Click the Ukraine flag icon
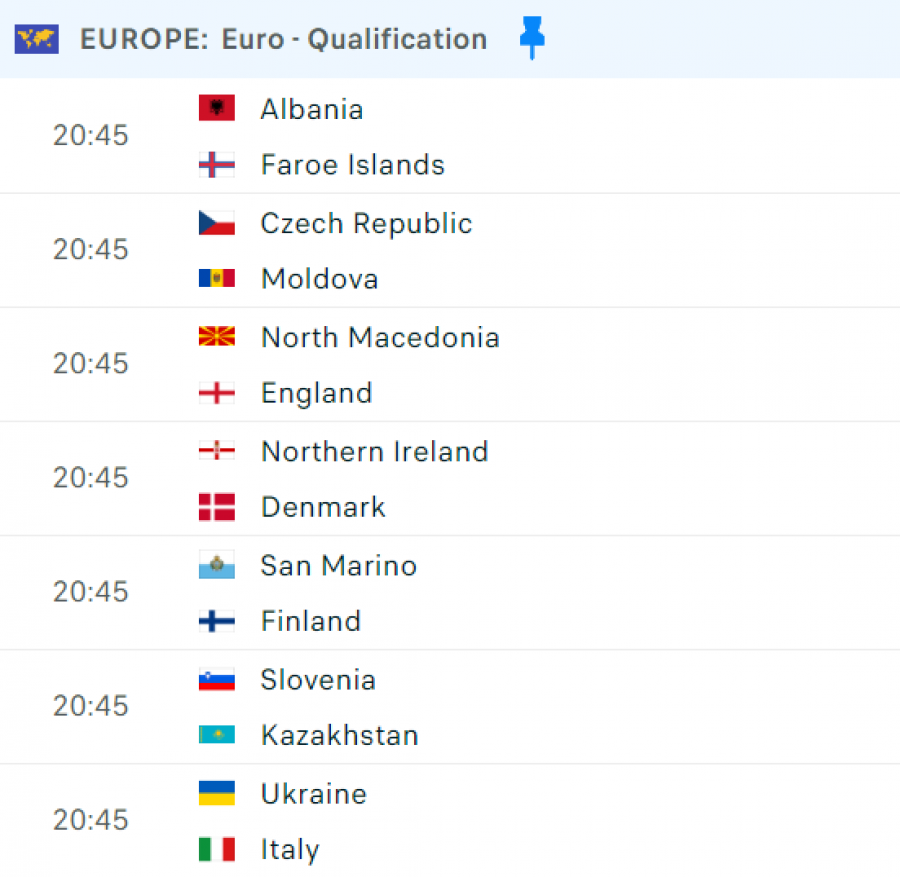Image resolution: width=900 pixels, height=877 pixels. (x=216, y=793)
